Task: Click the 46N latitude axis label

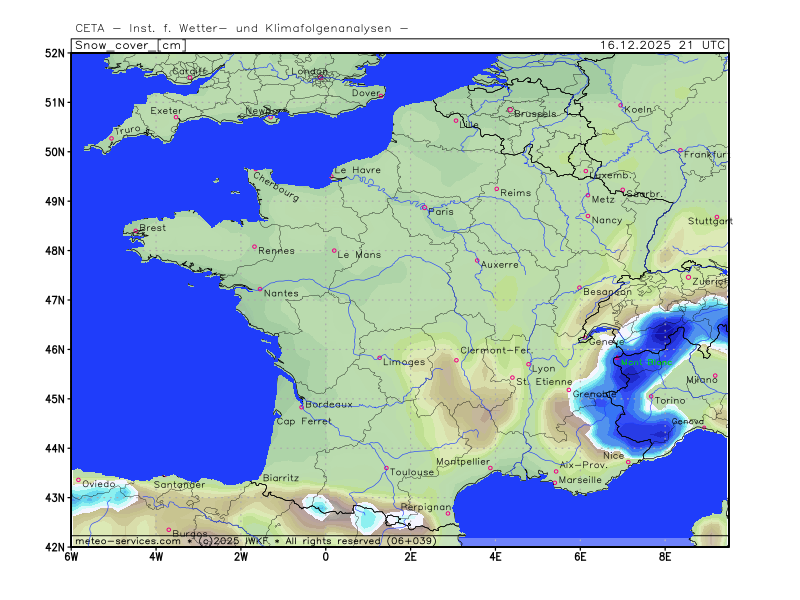Action: 54,350
